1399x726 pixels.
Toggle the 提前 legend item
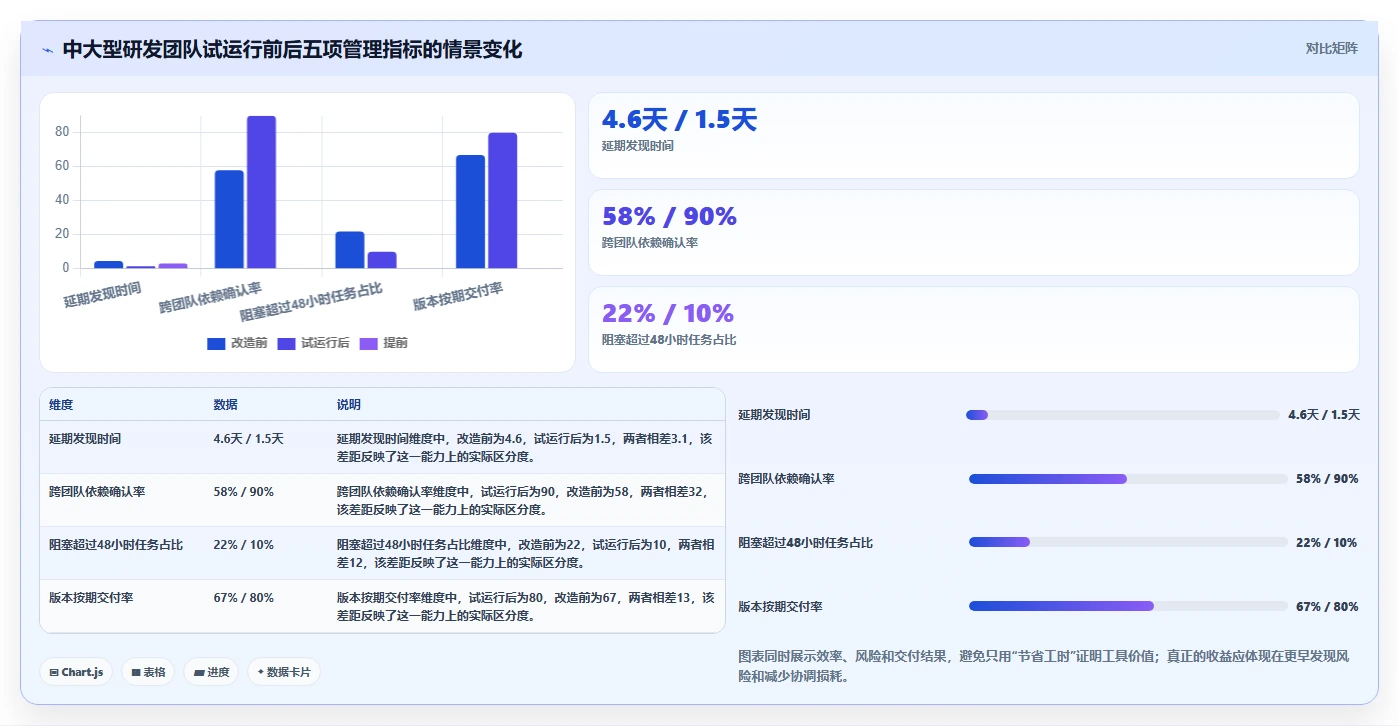click(383, 343)
